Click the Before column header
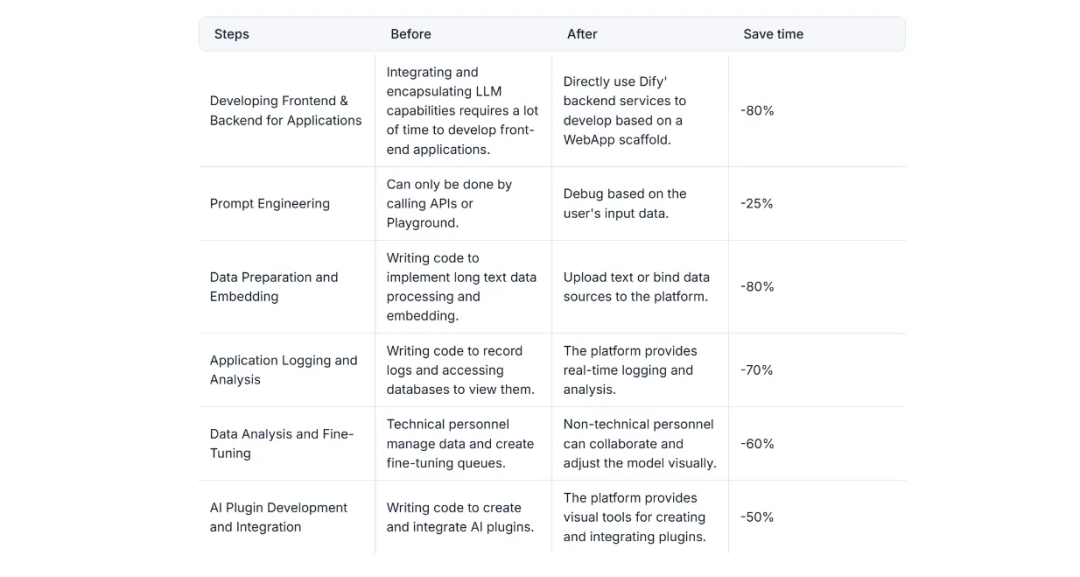The image size is (1080, 577). click(x=411, y=34)
